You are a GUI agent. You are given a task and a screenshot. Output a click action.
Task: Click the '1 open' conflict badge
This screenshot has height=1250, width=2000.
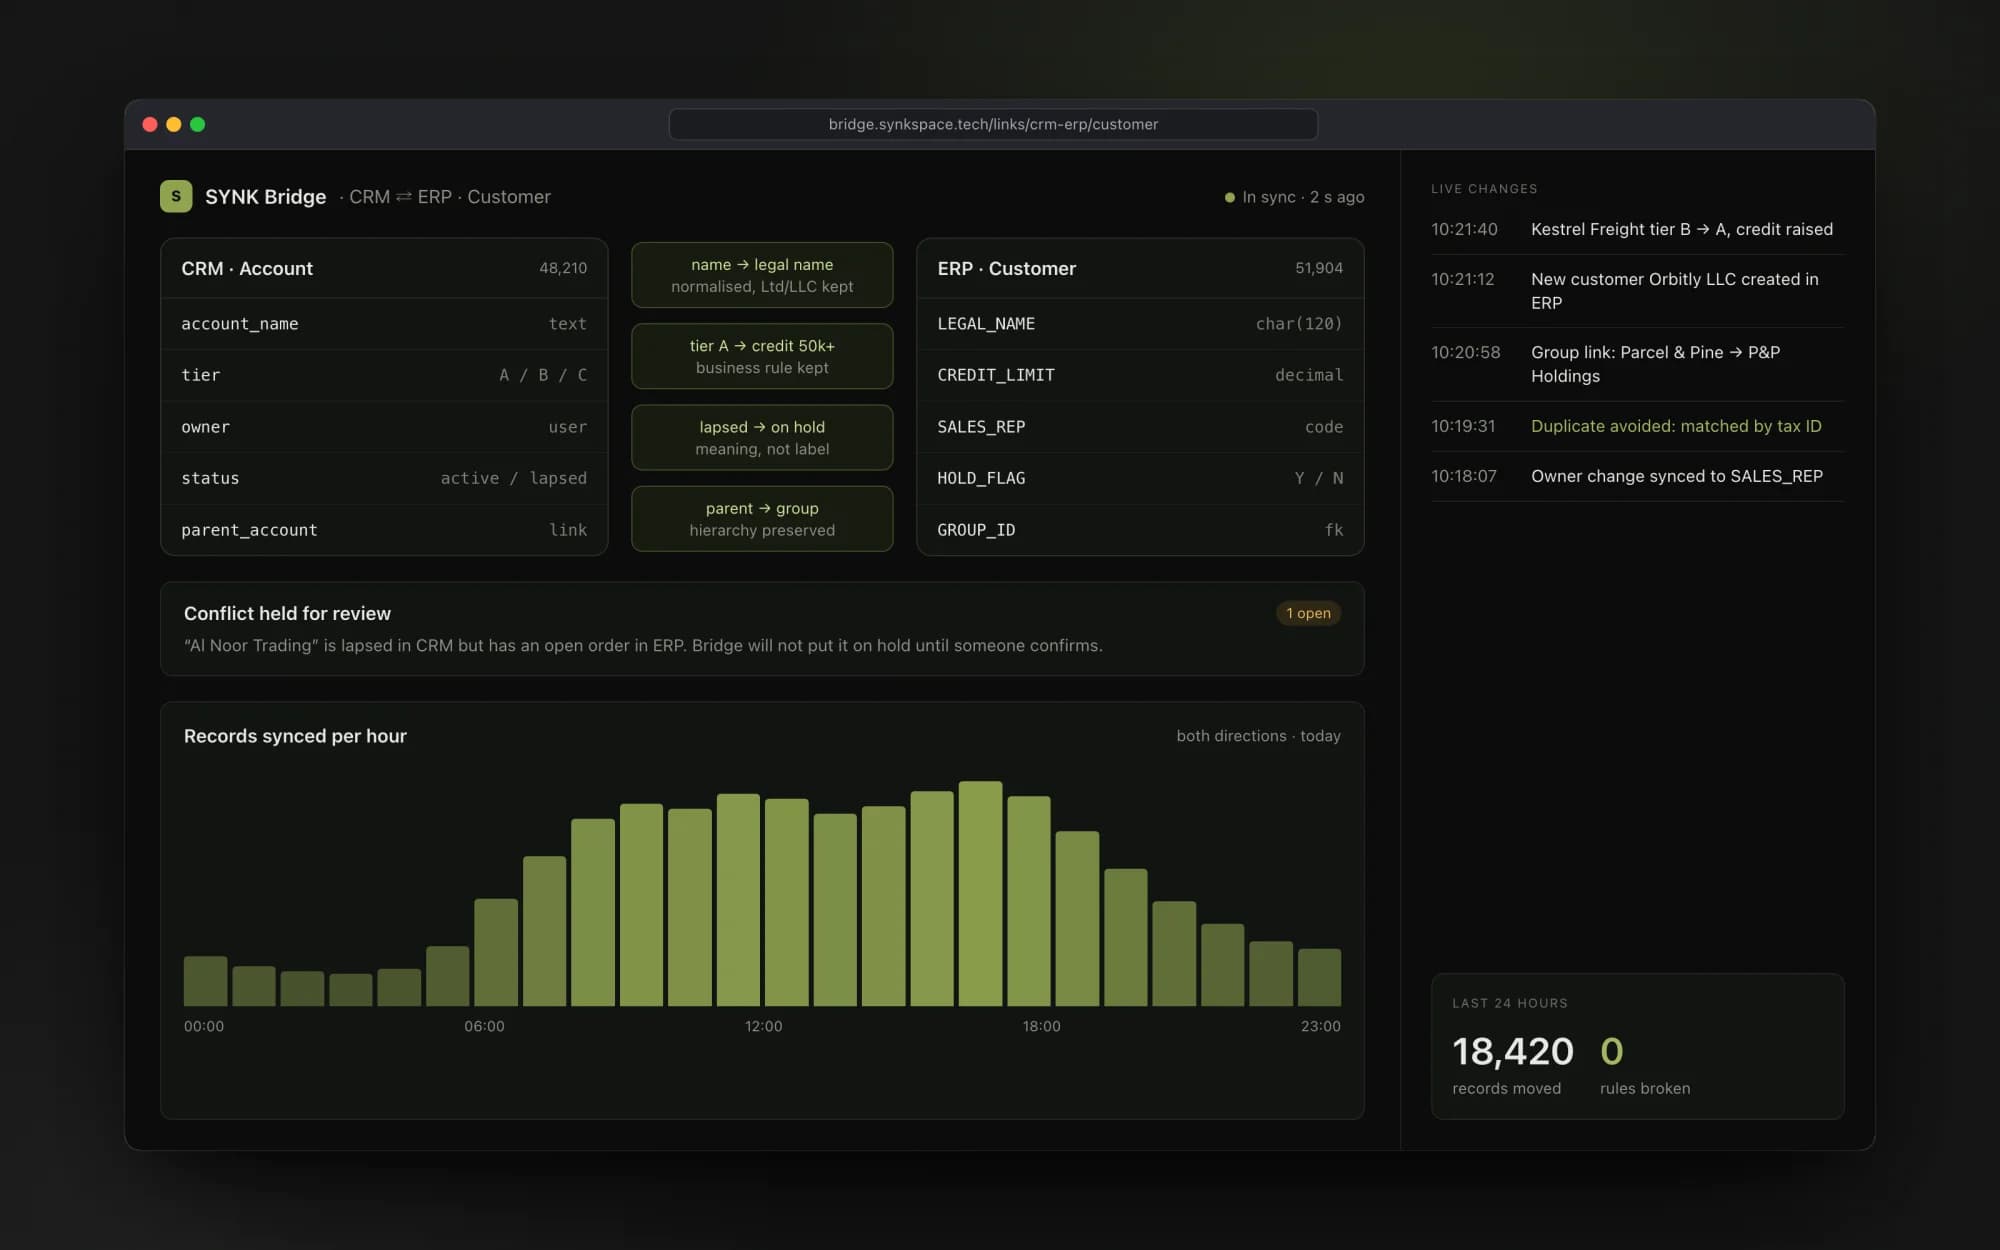coord(1308,613)
